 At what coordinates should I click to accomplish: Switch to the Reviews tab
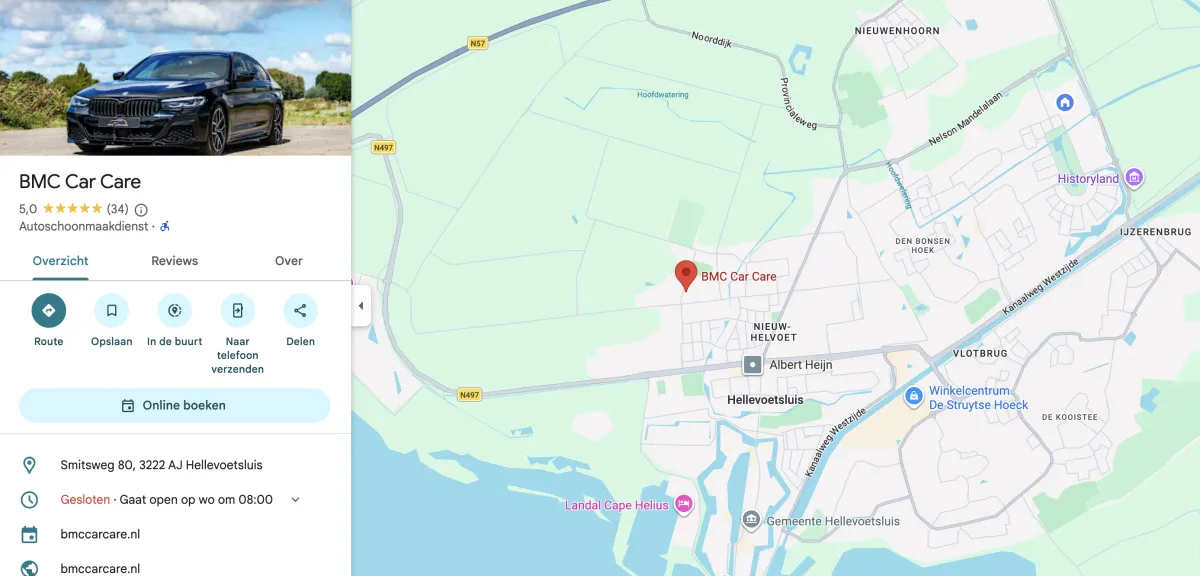[175, 261]
